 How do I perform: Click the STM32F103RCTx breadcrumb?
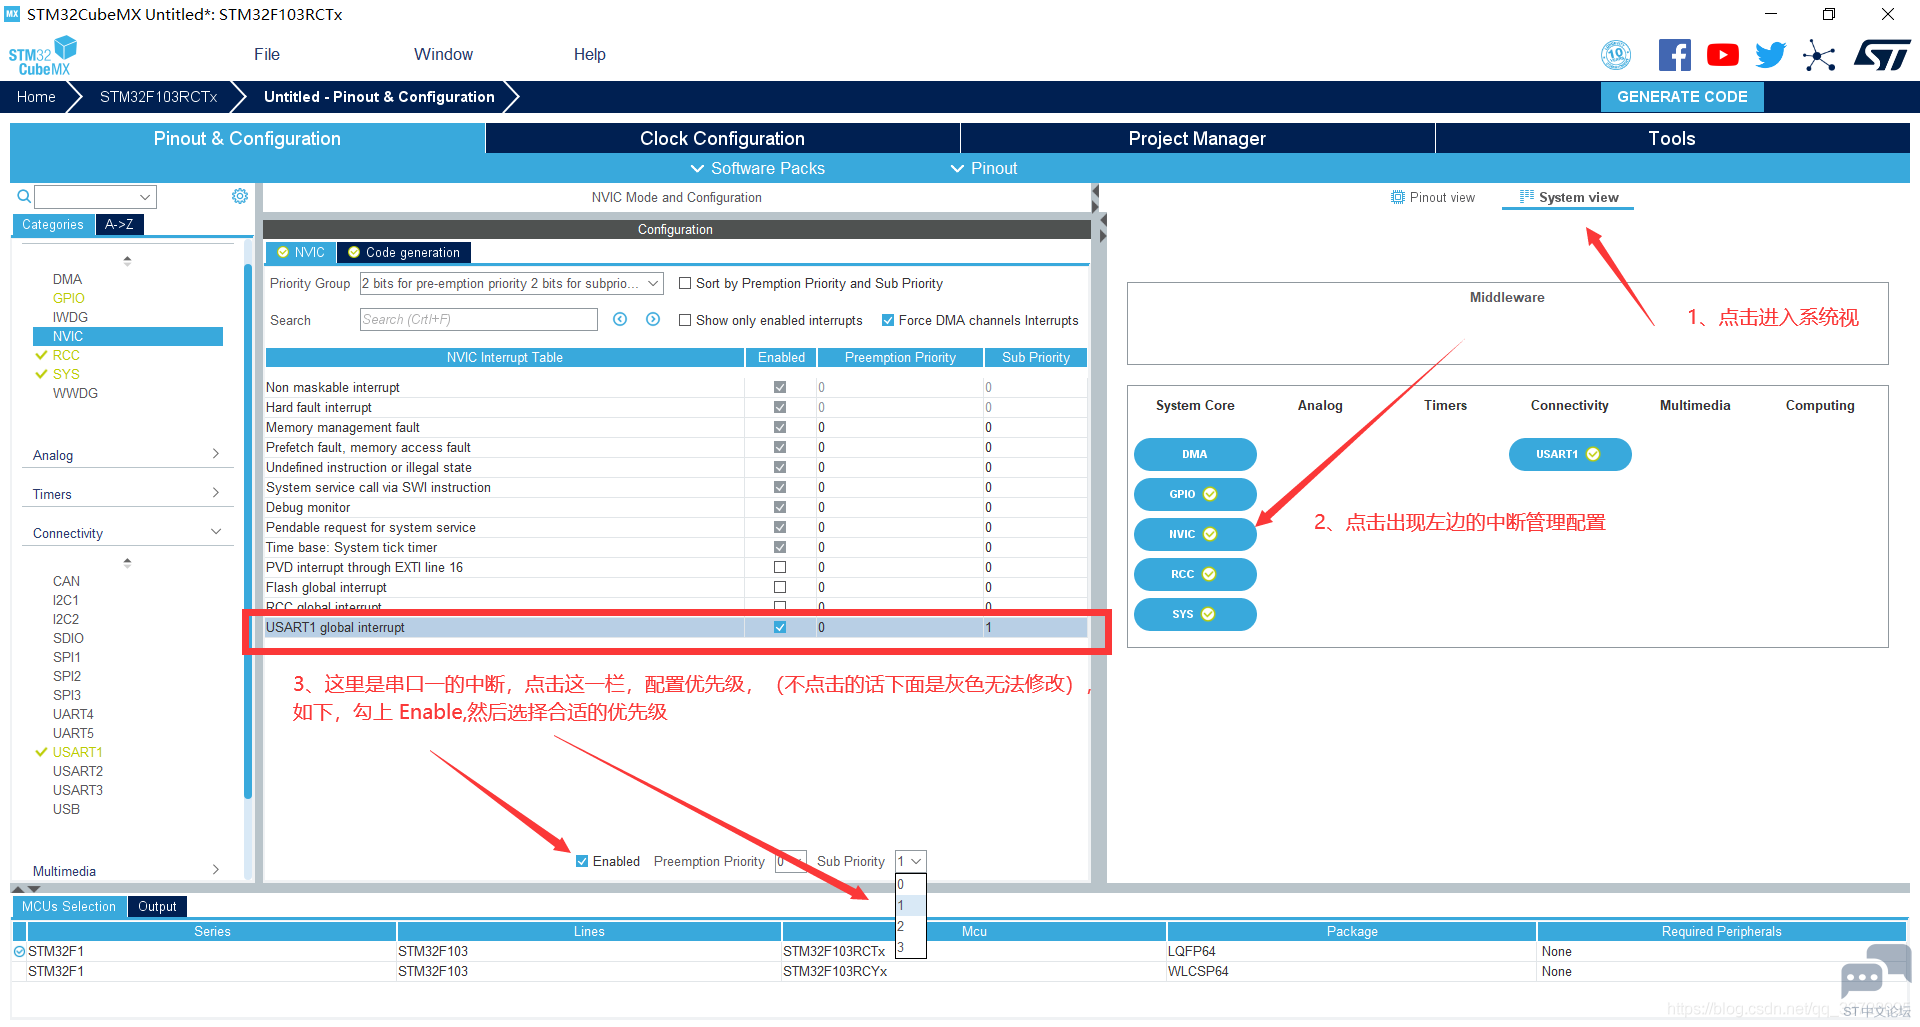pyautogui.click(x=158, y=97)
